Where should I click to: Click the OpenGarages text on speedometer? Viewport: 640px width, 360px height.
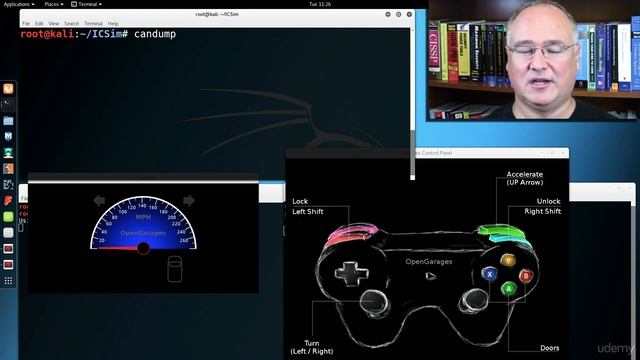coord(143,233)
